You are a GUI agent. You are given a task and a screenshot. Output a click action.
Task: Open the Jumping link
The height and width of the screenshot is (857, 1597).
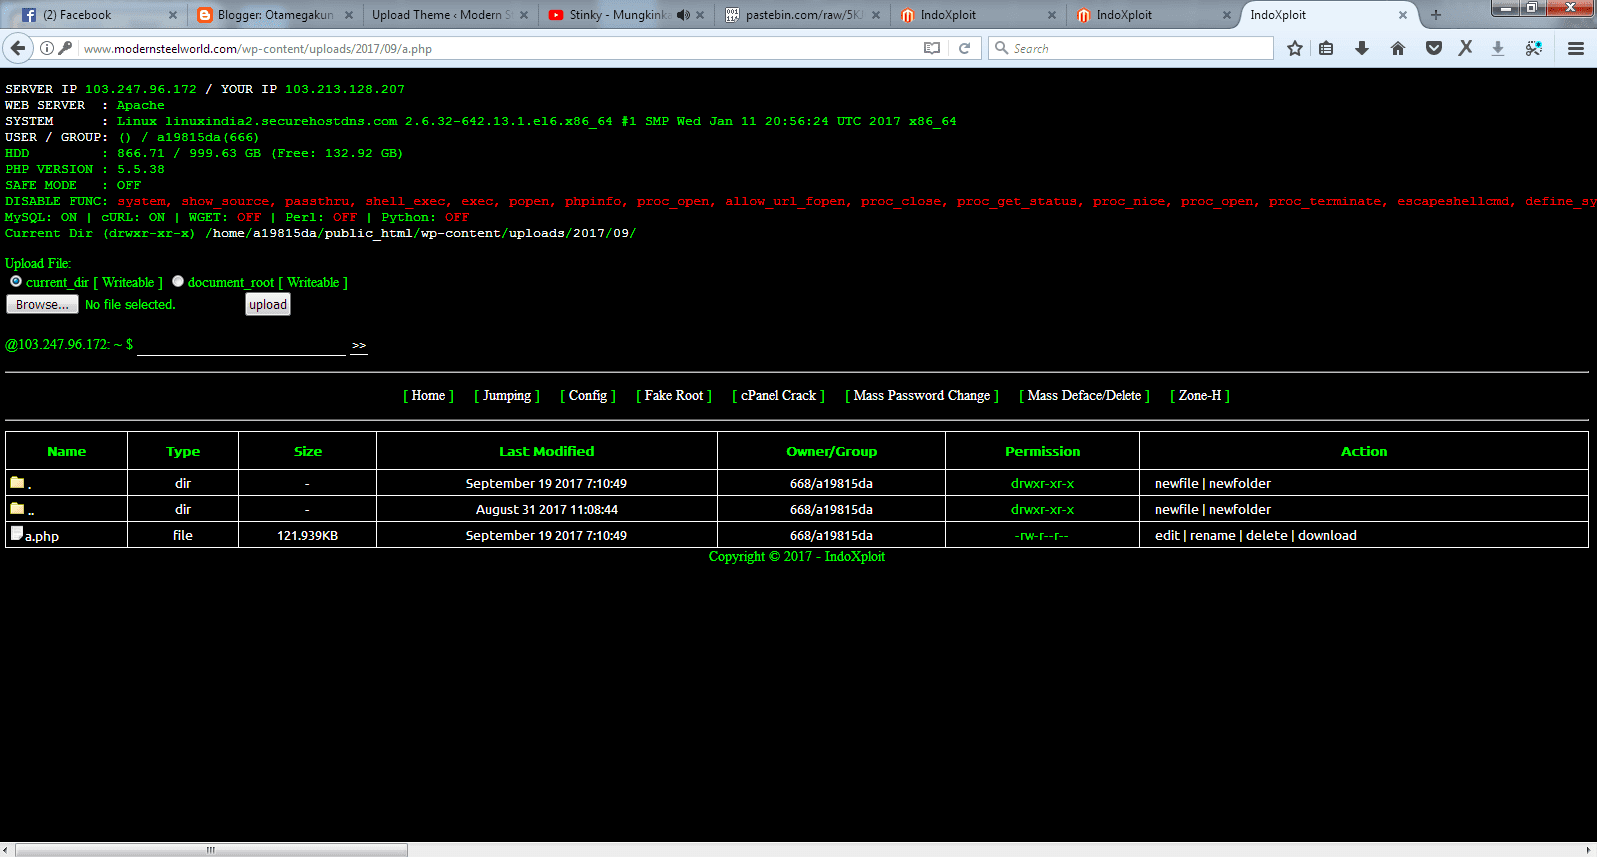pos(507,395)
